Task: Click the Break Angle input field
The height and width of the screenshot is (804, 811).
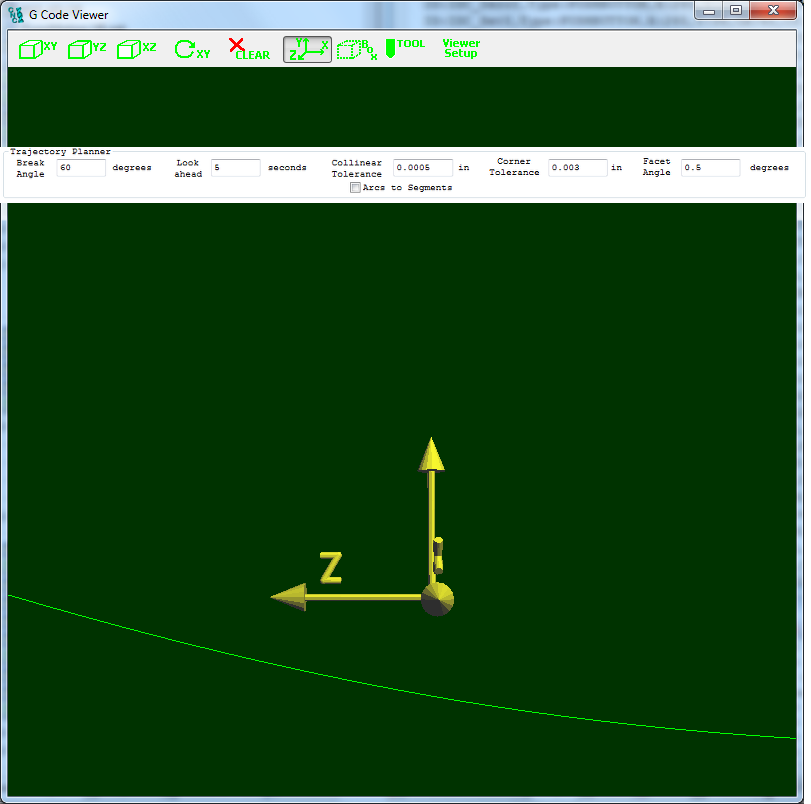Action: 80,168
